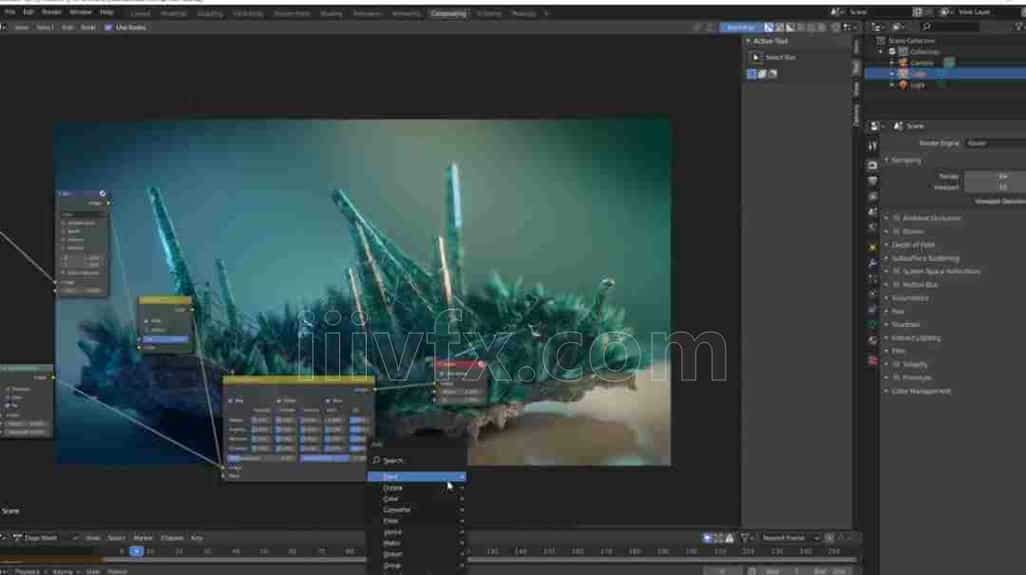Open the File menu

10,12
